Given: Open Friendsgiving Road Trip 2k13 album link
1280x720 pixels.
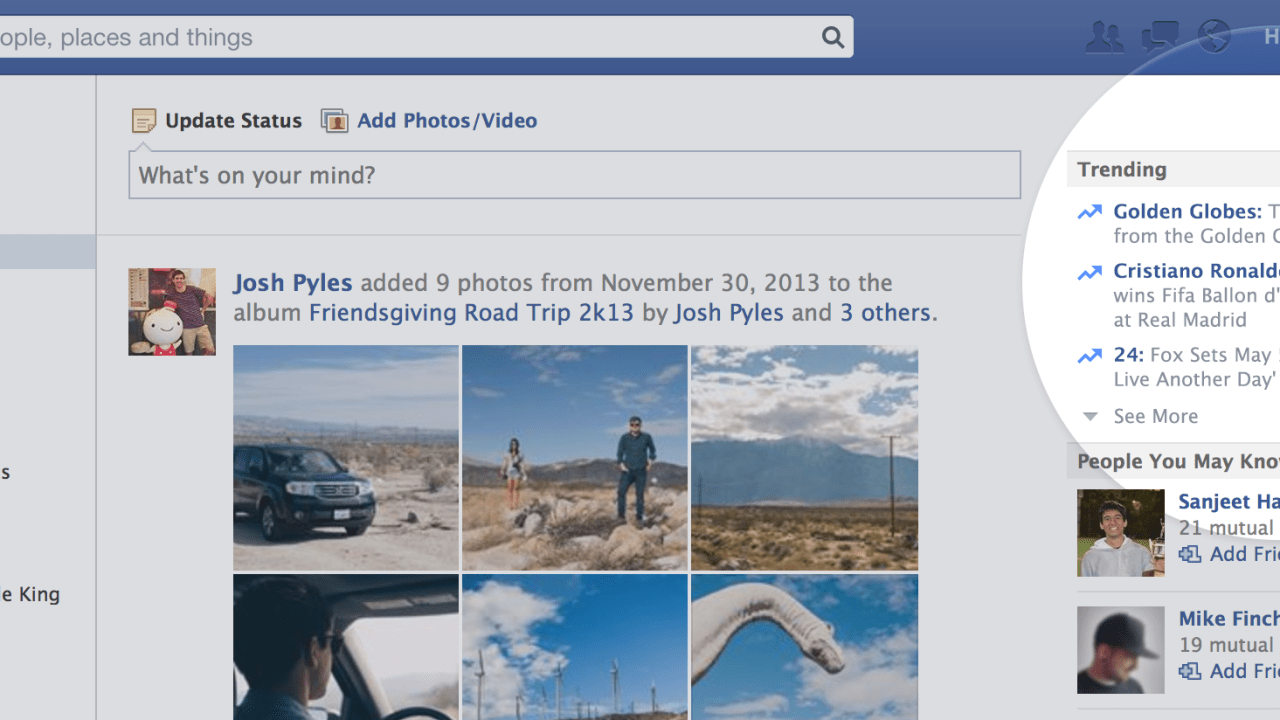Looking at the screenshot, I should 471,313.
